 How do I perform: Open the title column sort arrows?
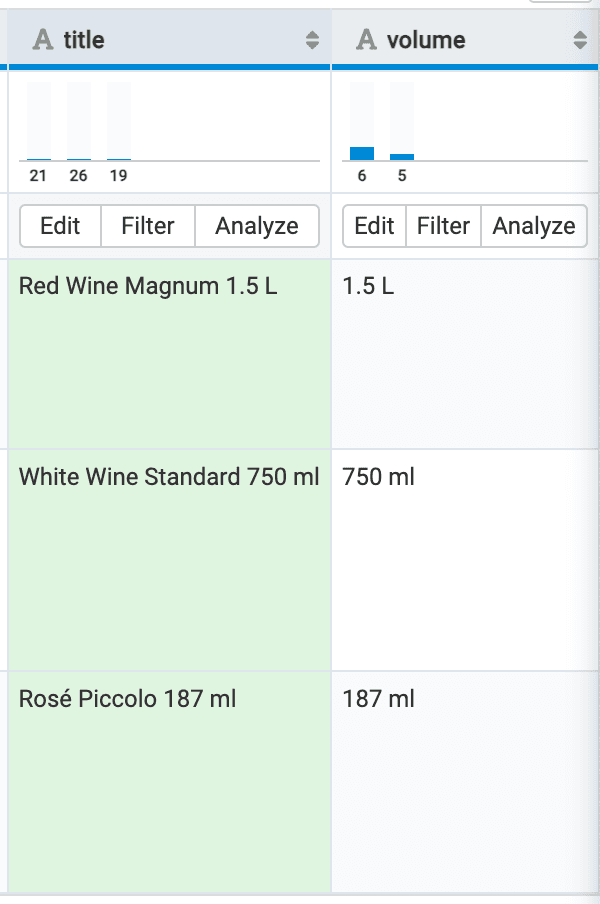tap(312, 40)
